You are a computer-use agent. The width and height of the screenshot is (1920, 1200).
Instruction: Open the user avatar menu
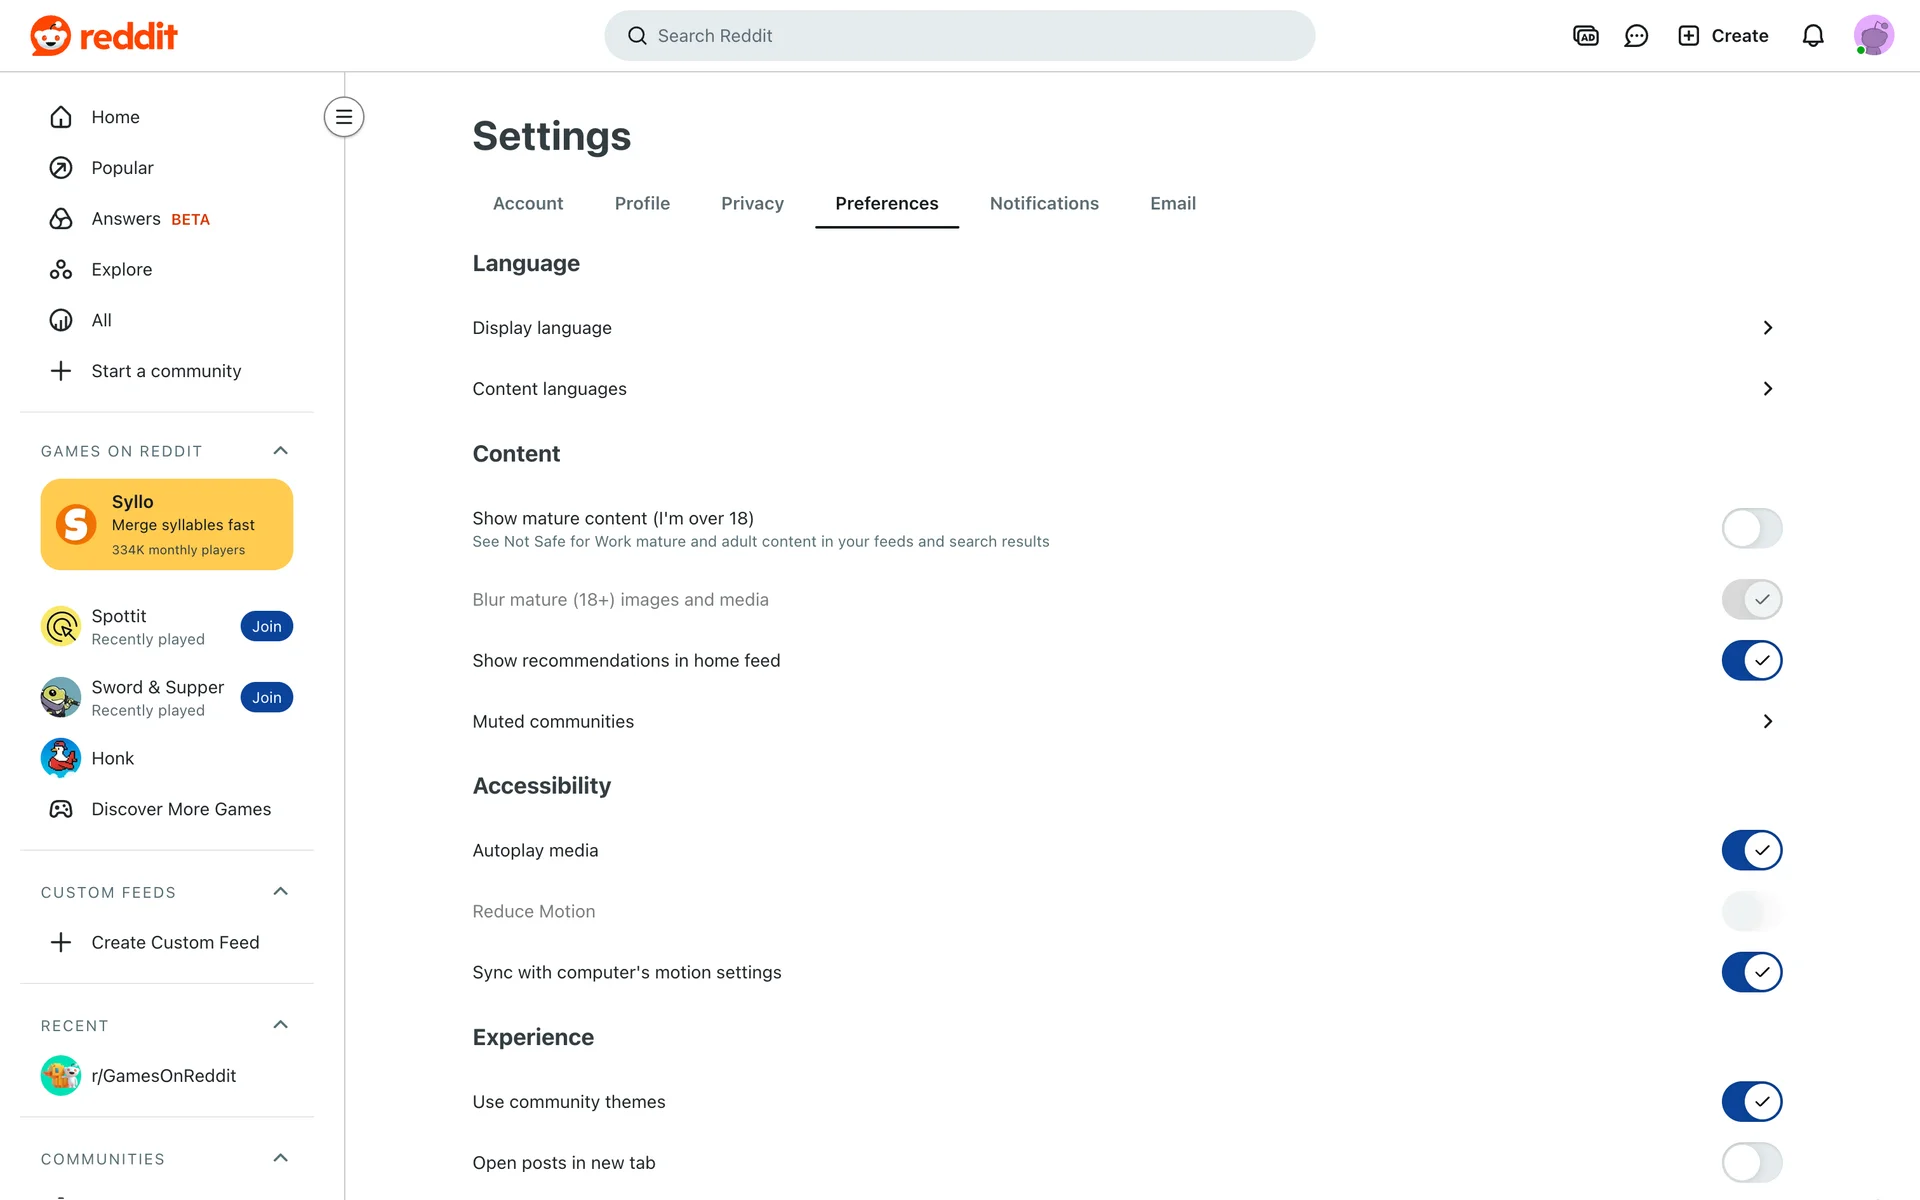click(1873, 36)
